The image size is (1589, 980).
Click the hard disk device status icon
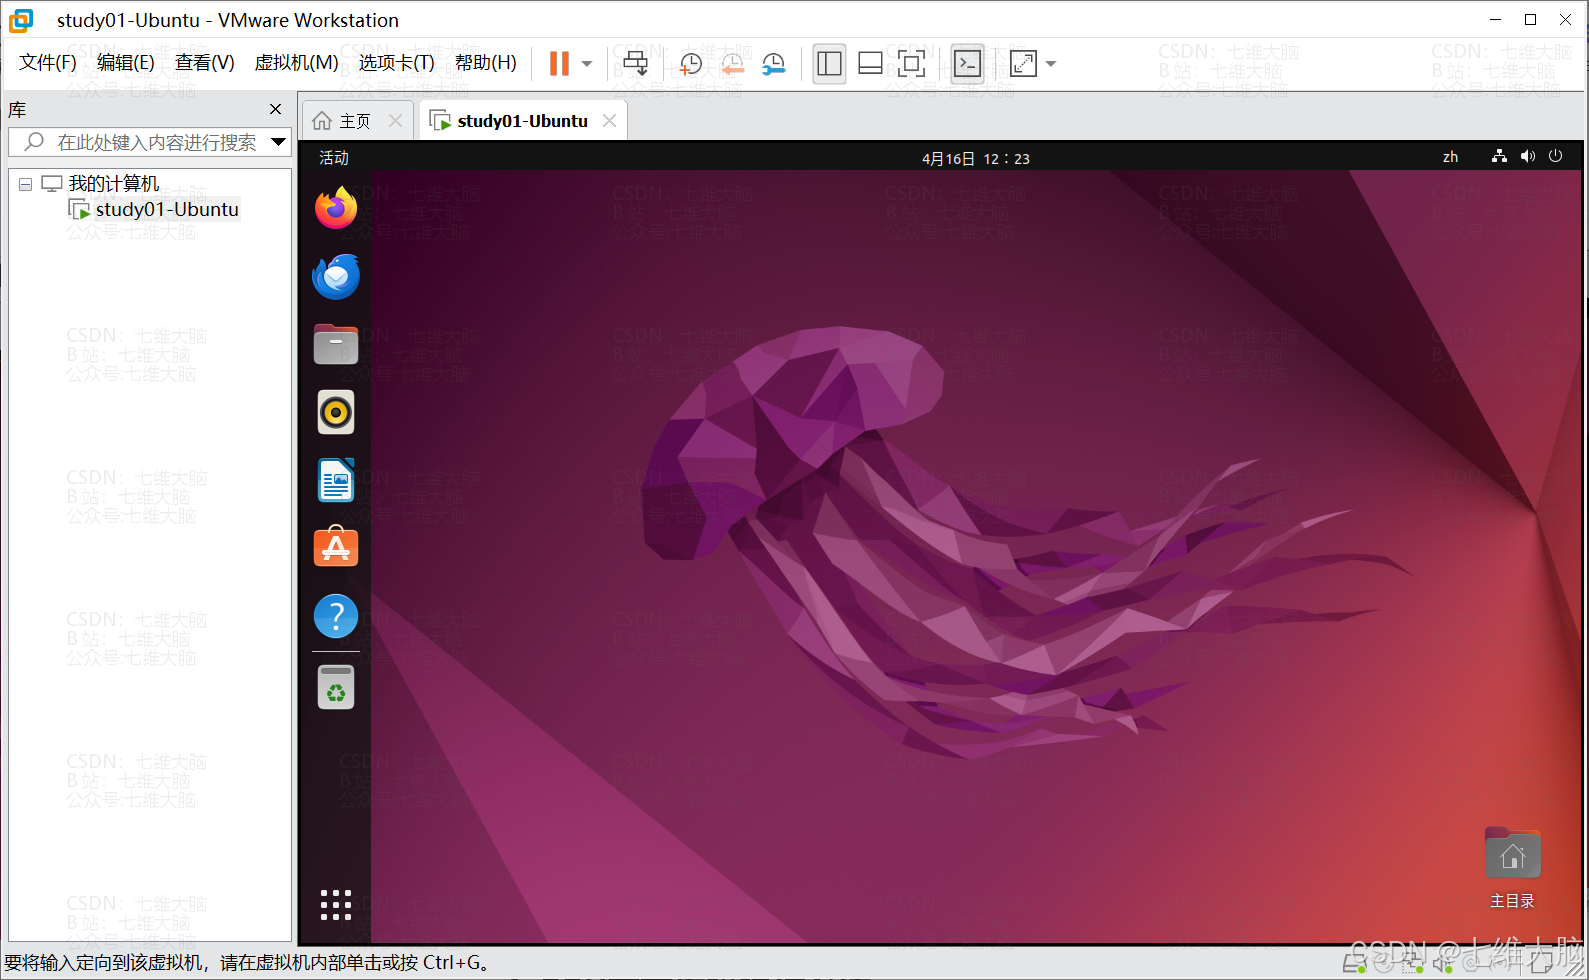(x=1354, y=965)
